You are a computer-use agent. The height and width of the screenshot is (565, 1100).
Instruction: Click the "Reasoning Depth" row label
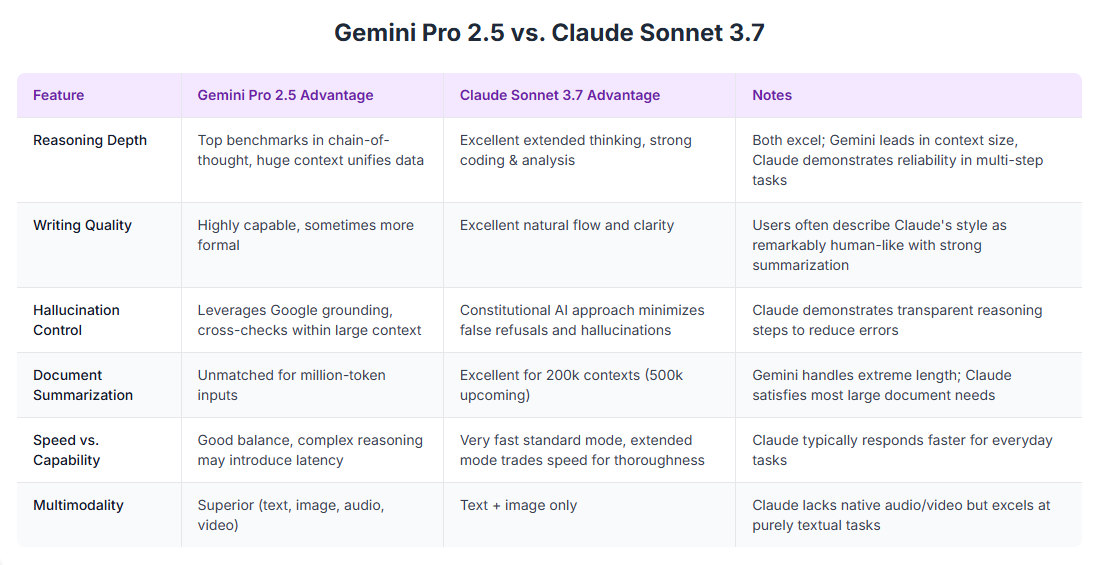pyautogui.click(x=90, y=140)
